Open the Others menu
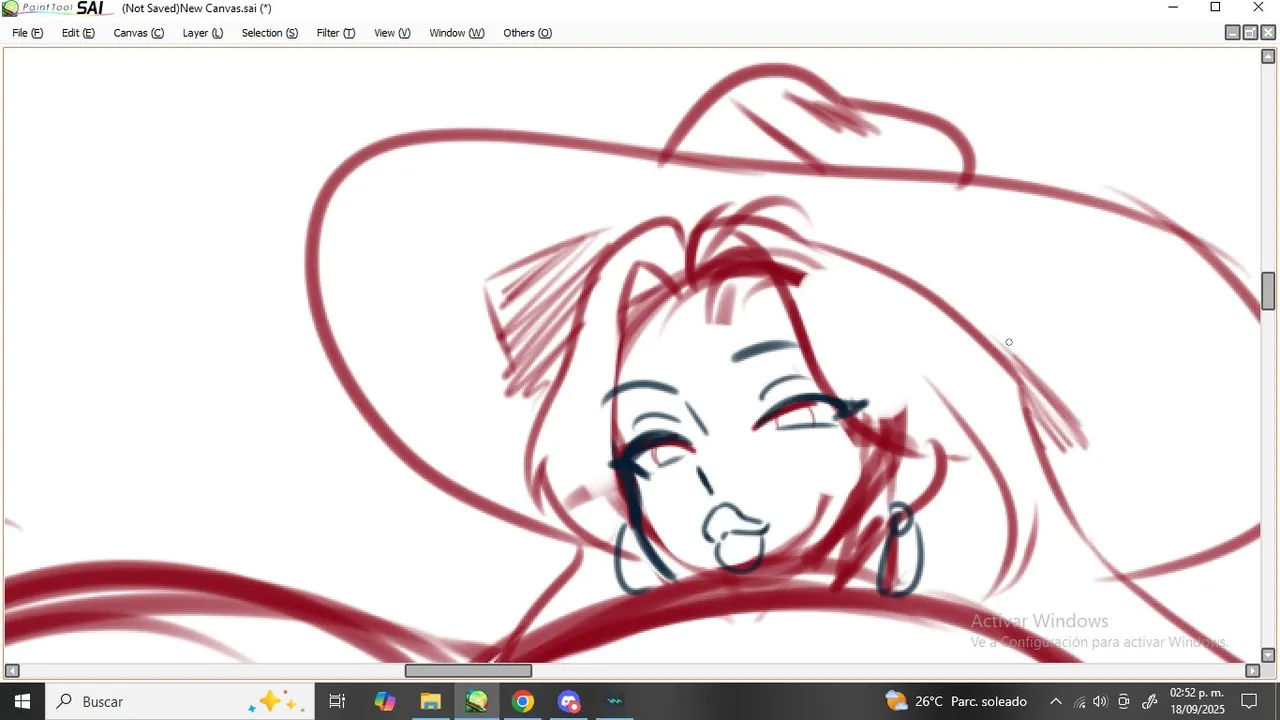The width and height of the screenshot is (1280, 720). 527,33
